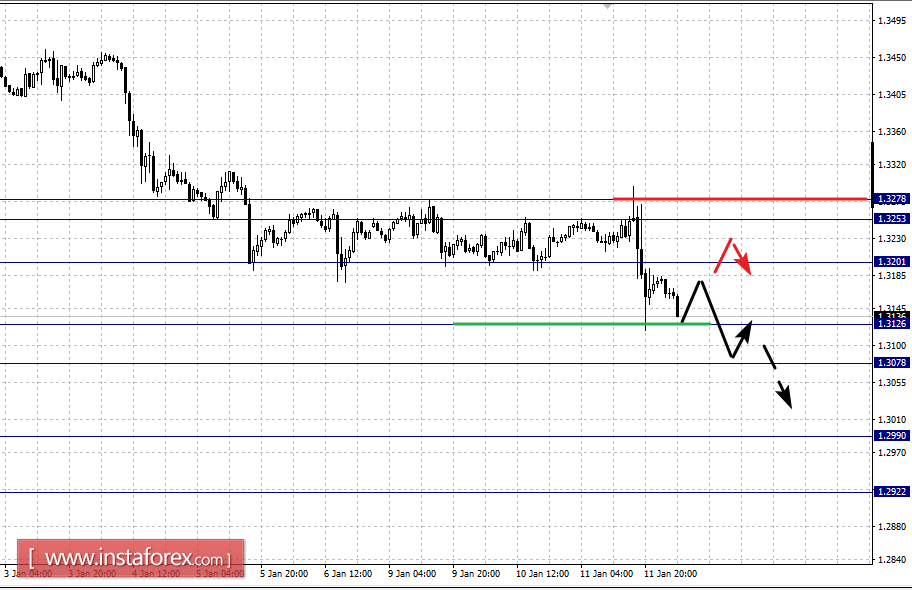Click the chart shift triangle marker at top
Image resolution: width=912 pixels, height=590 pixels.
click(x=608, y=6)
